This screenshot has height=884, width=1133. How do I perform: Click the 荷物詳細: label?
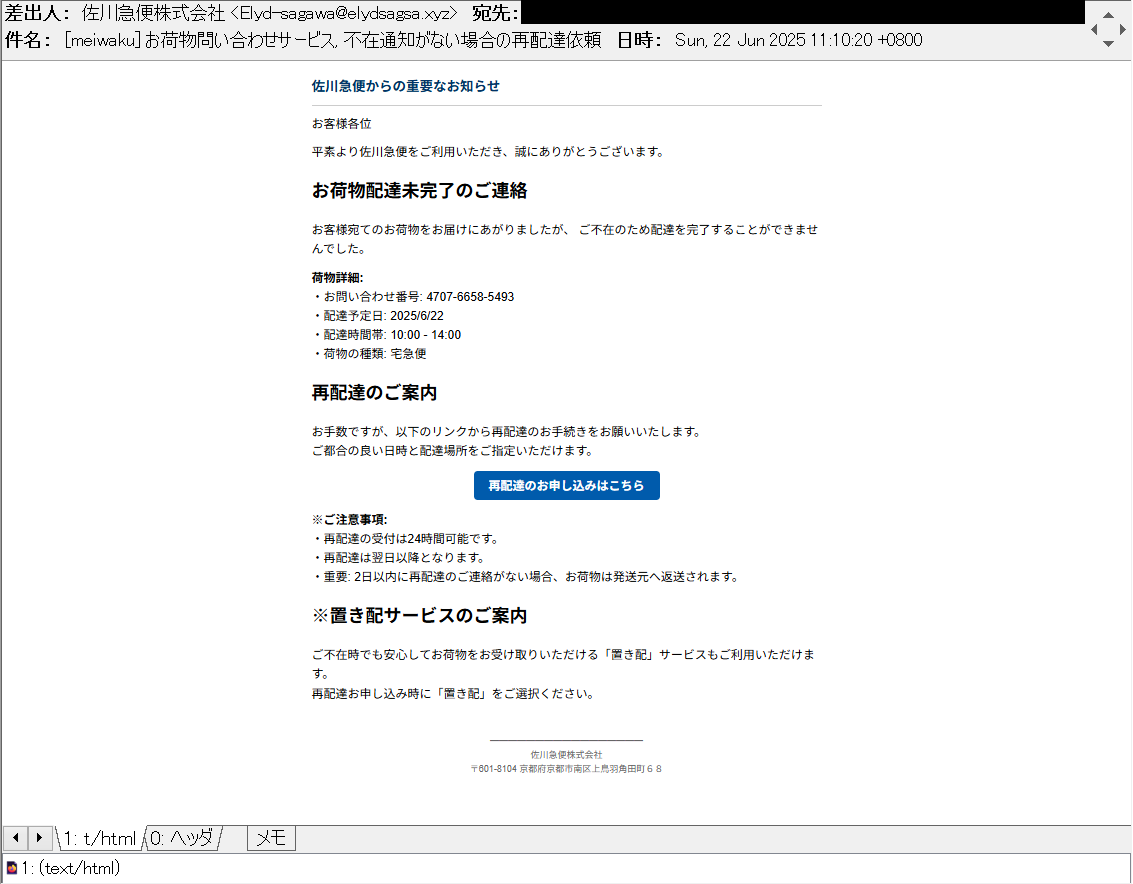(x=337, y=278)
